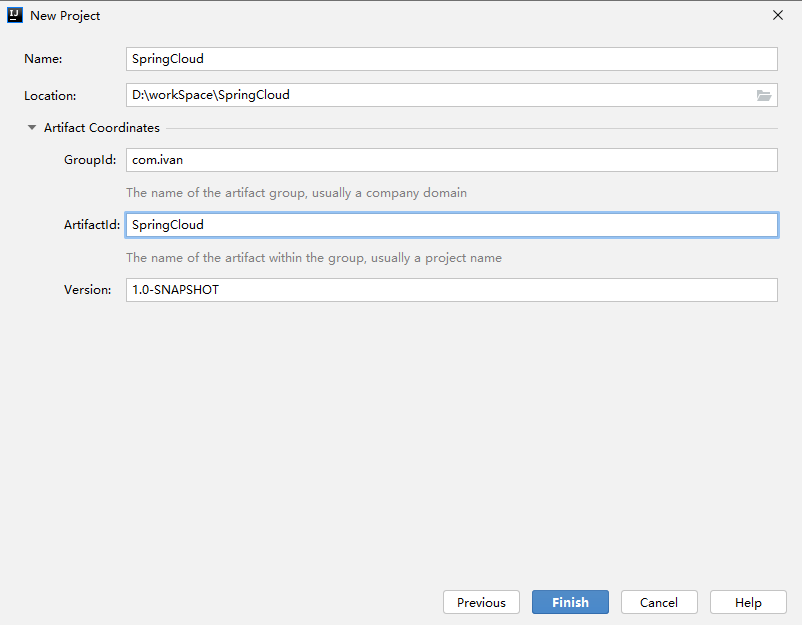
Task: Focus the Name field containing SpringCloud
Action: [x=452, y=59]
